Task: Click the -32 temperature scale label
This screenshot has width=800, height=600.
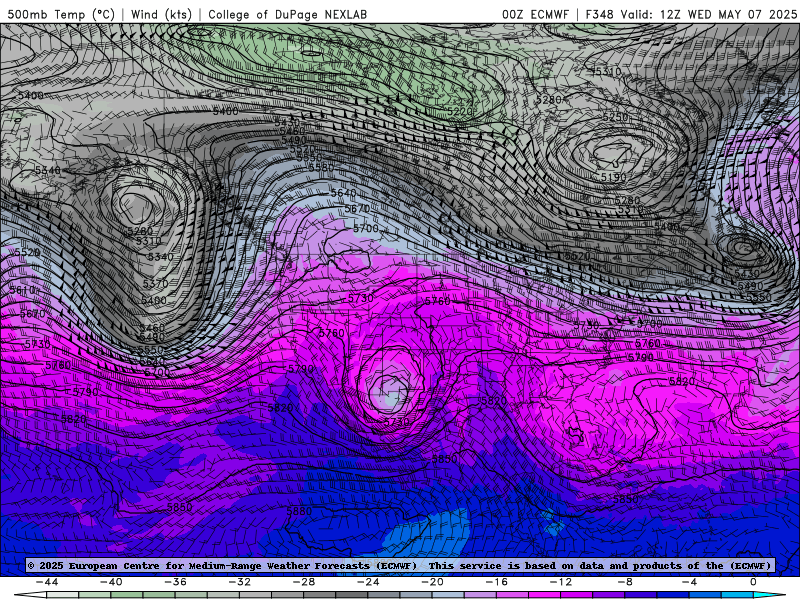Action: coord(240,582)
